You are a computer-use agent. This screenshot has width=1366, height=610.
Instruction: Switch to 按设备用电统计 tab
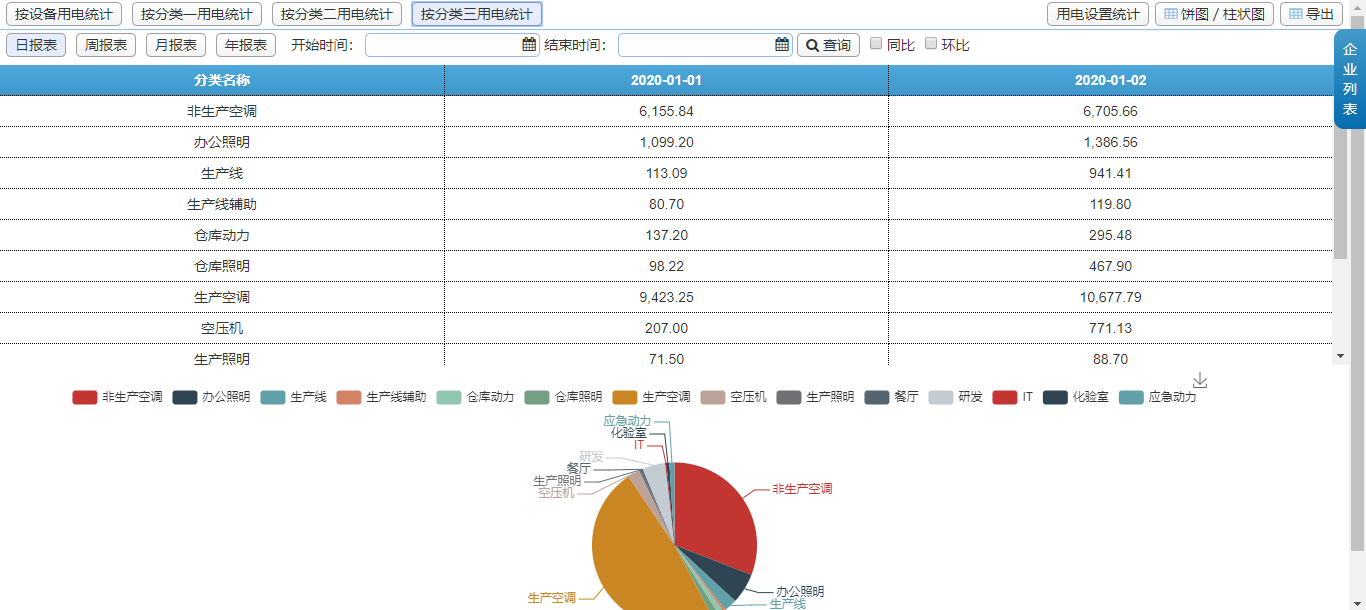pyautogui.click(x=64, y=14)
